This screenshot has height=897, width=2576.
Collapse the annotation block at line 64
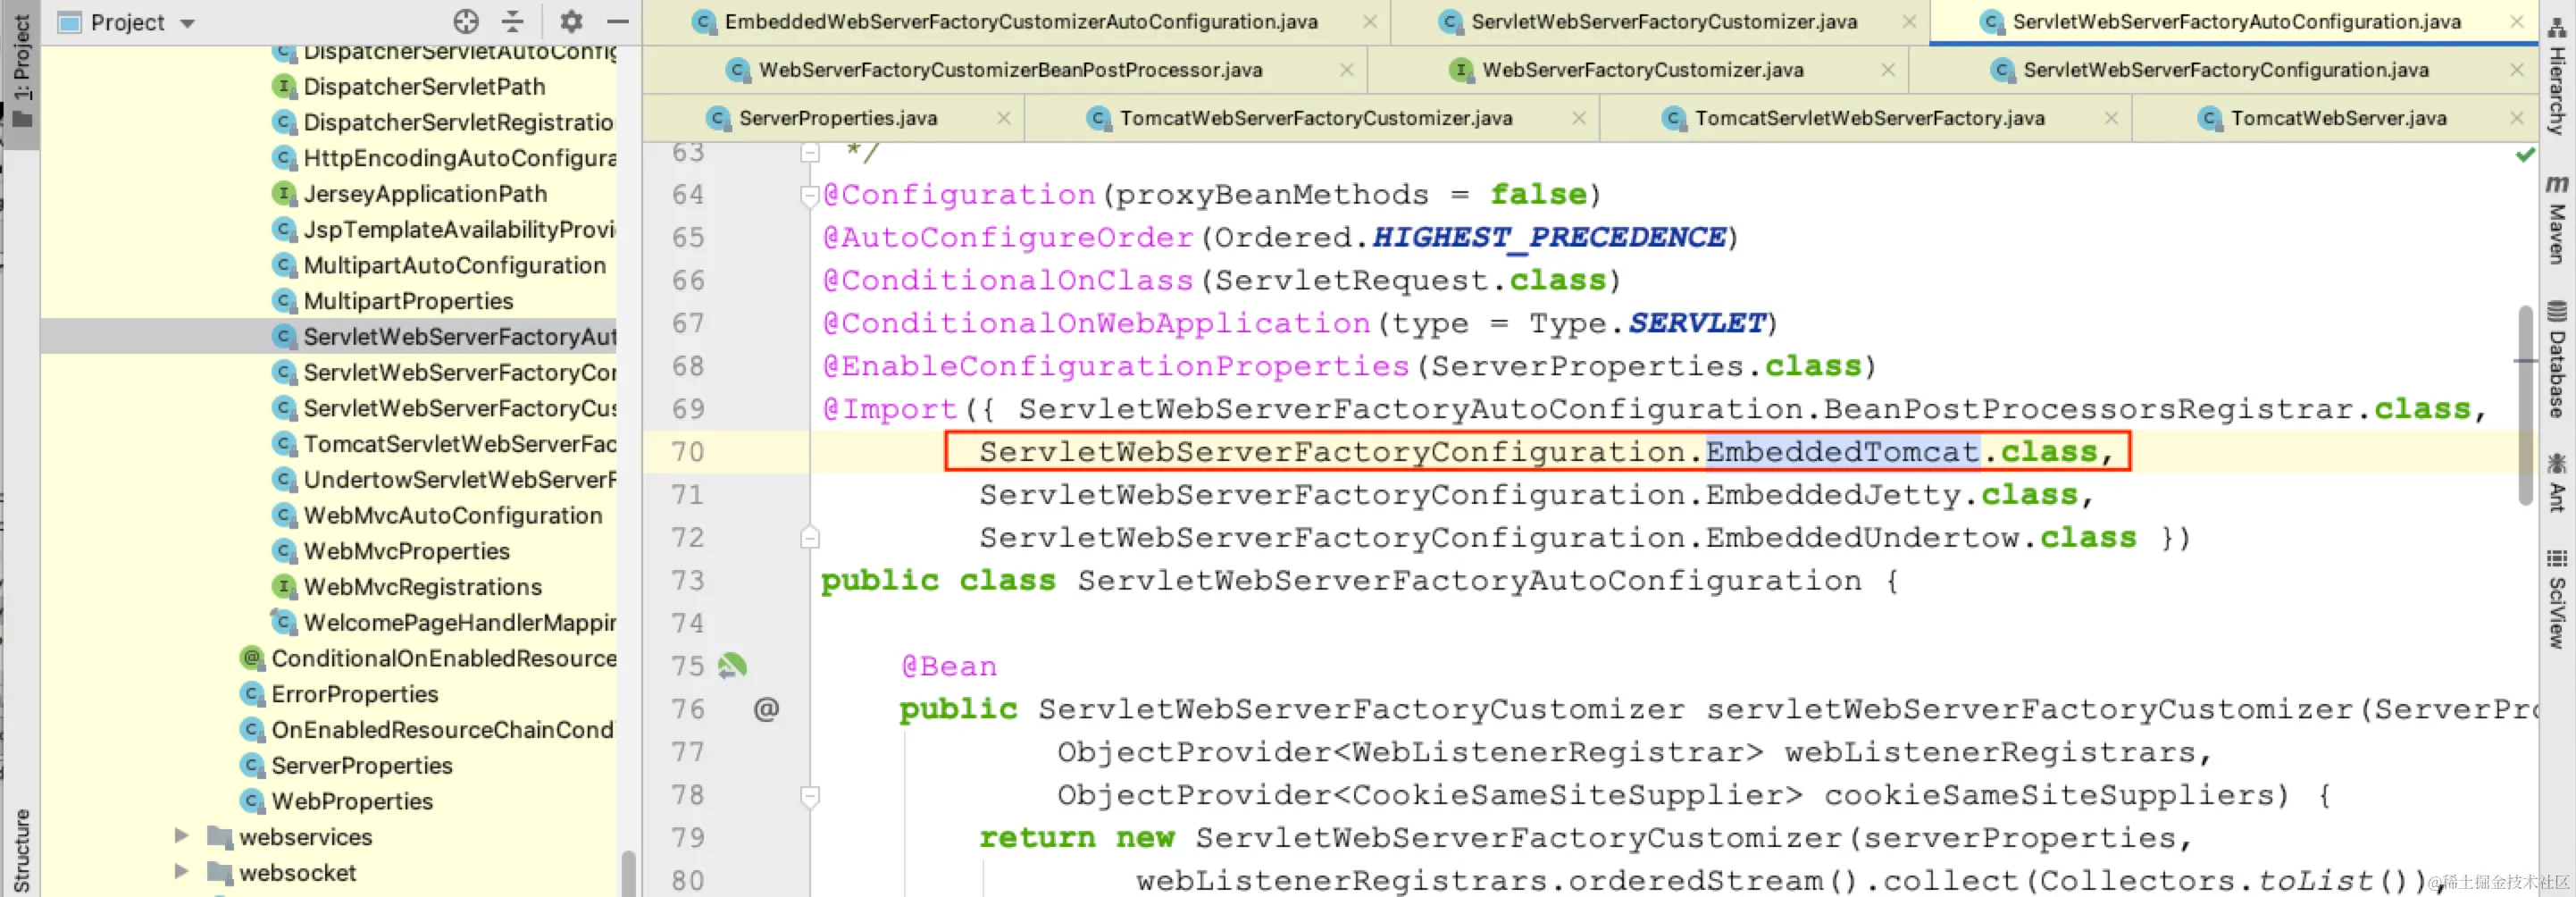810,195
